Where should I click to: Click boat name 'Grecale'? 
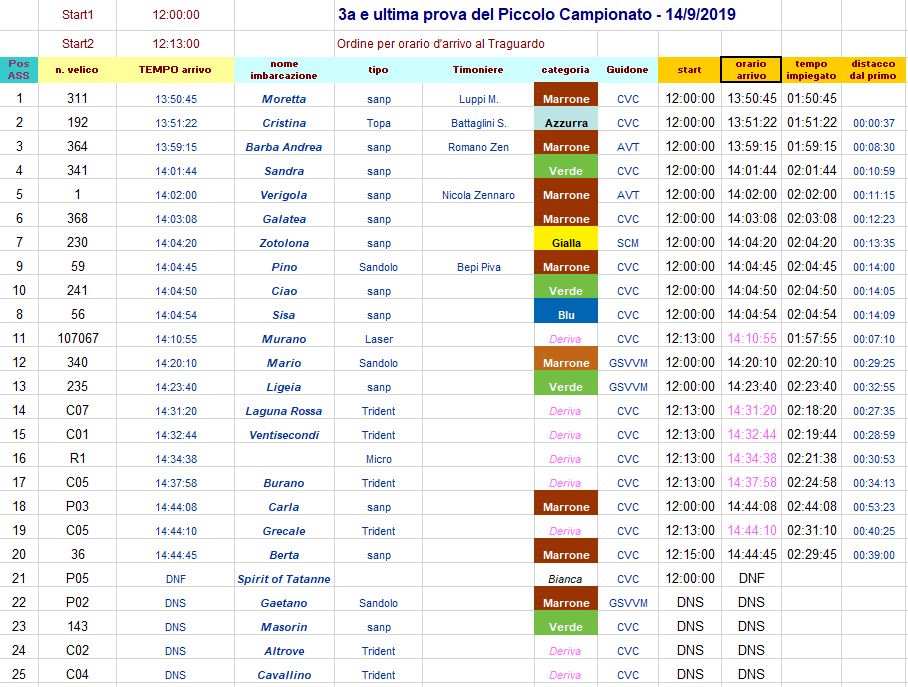[284, 531]
